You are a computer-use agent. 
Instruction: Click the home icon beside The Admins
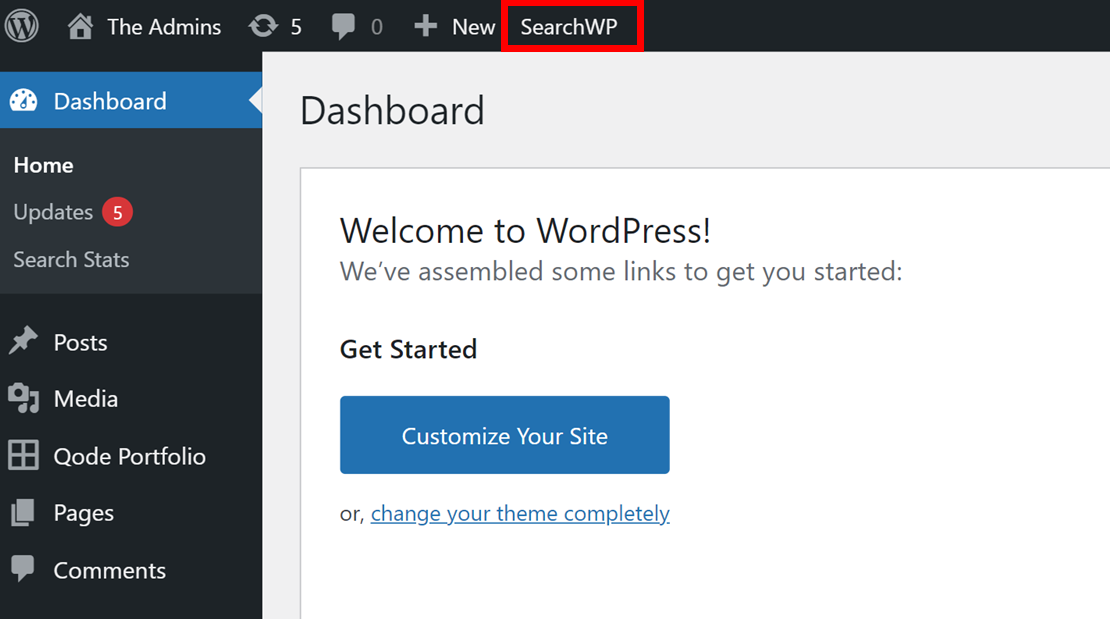coord(80,26)
